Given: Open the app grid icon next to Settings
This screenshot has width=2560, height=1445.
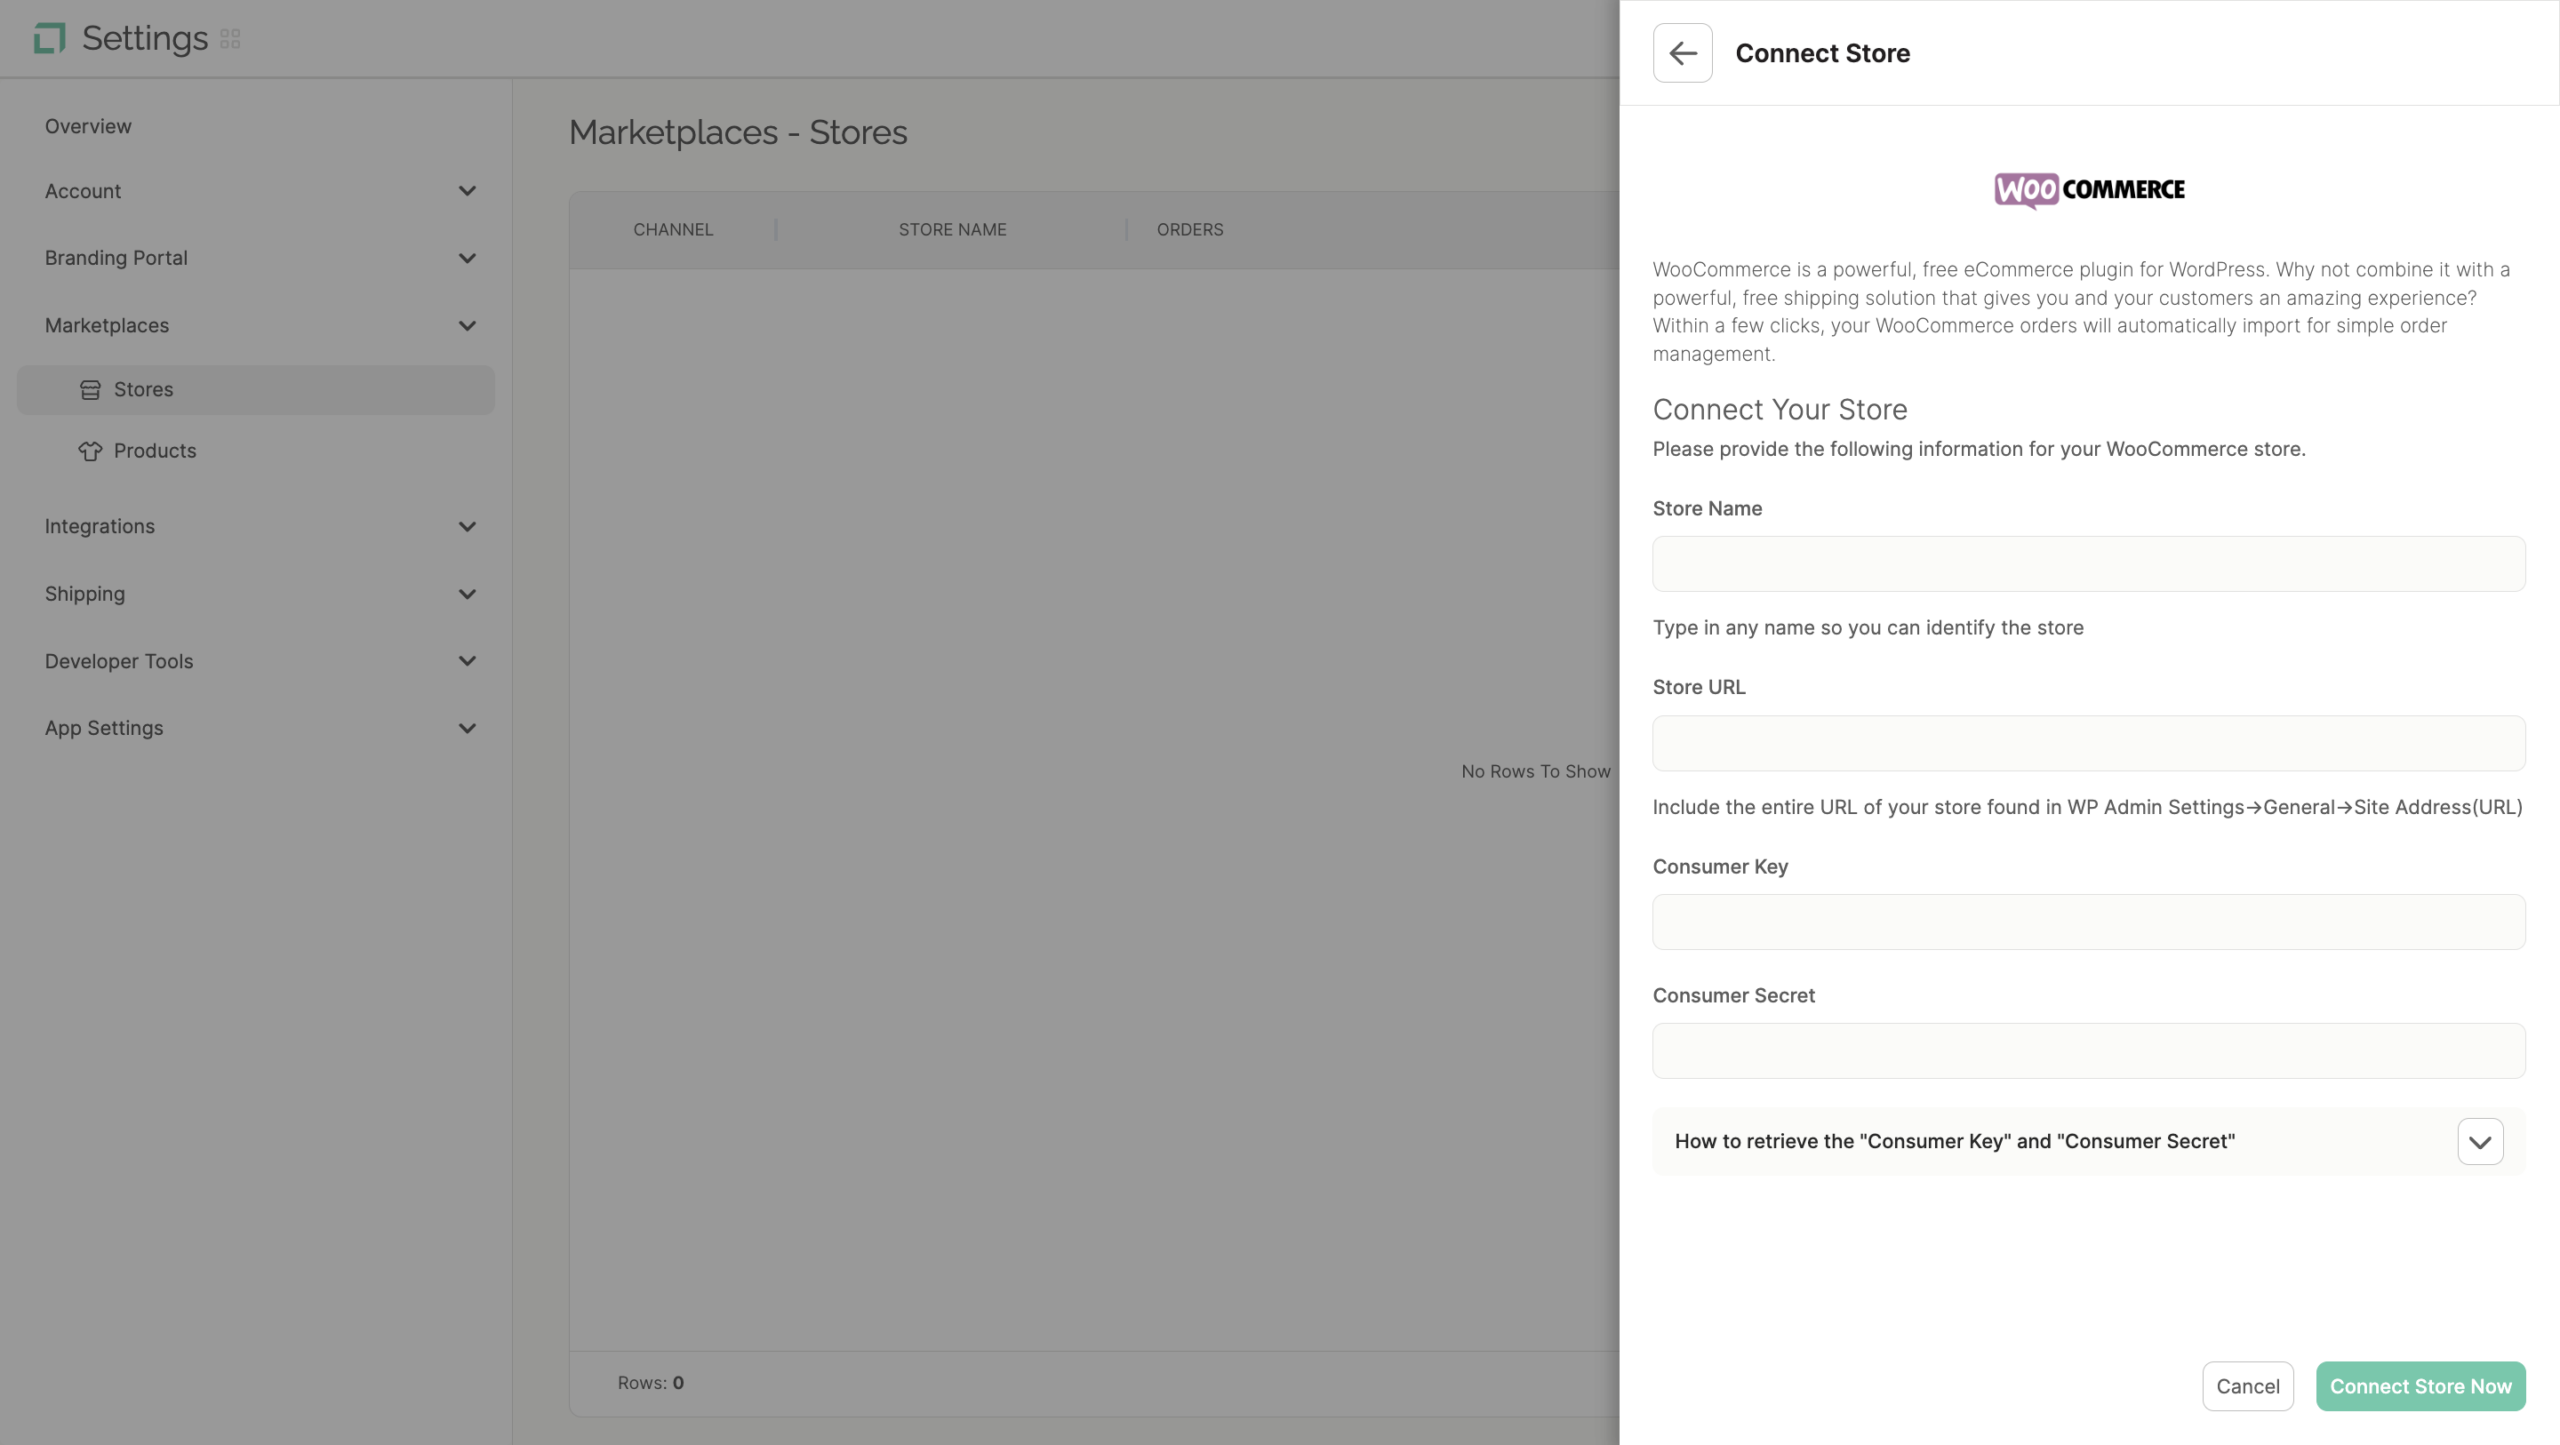Looking at the screenshot, I should pyautogui.click(x=230, y=39).
